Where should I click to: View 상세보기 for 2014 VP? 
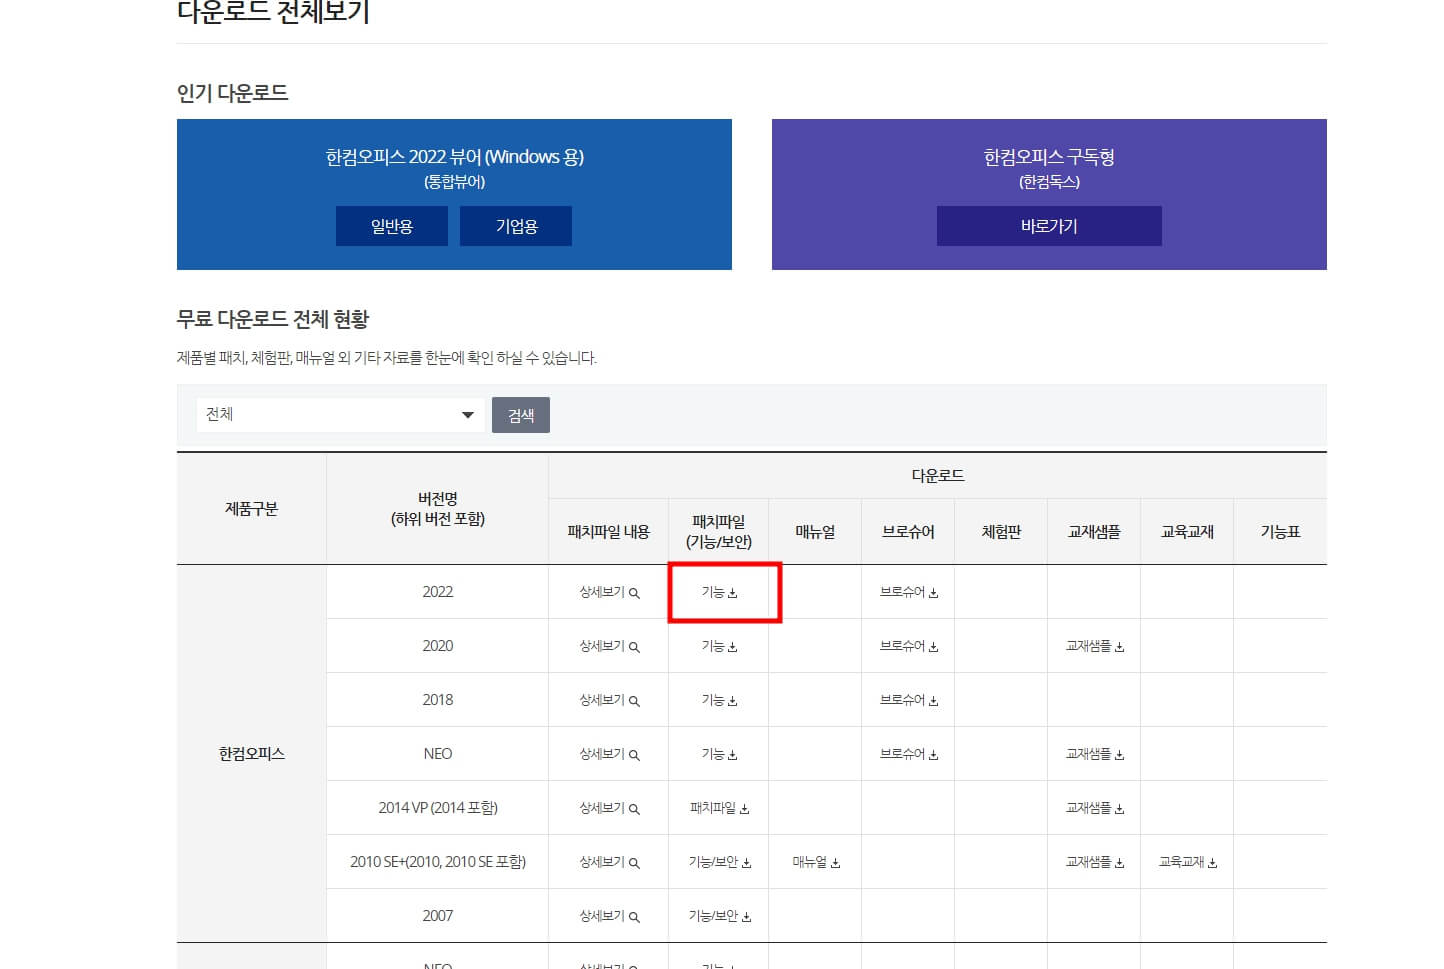pyautogui.click(x=609, y=808)
